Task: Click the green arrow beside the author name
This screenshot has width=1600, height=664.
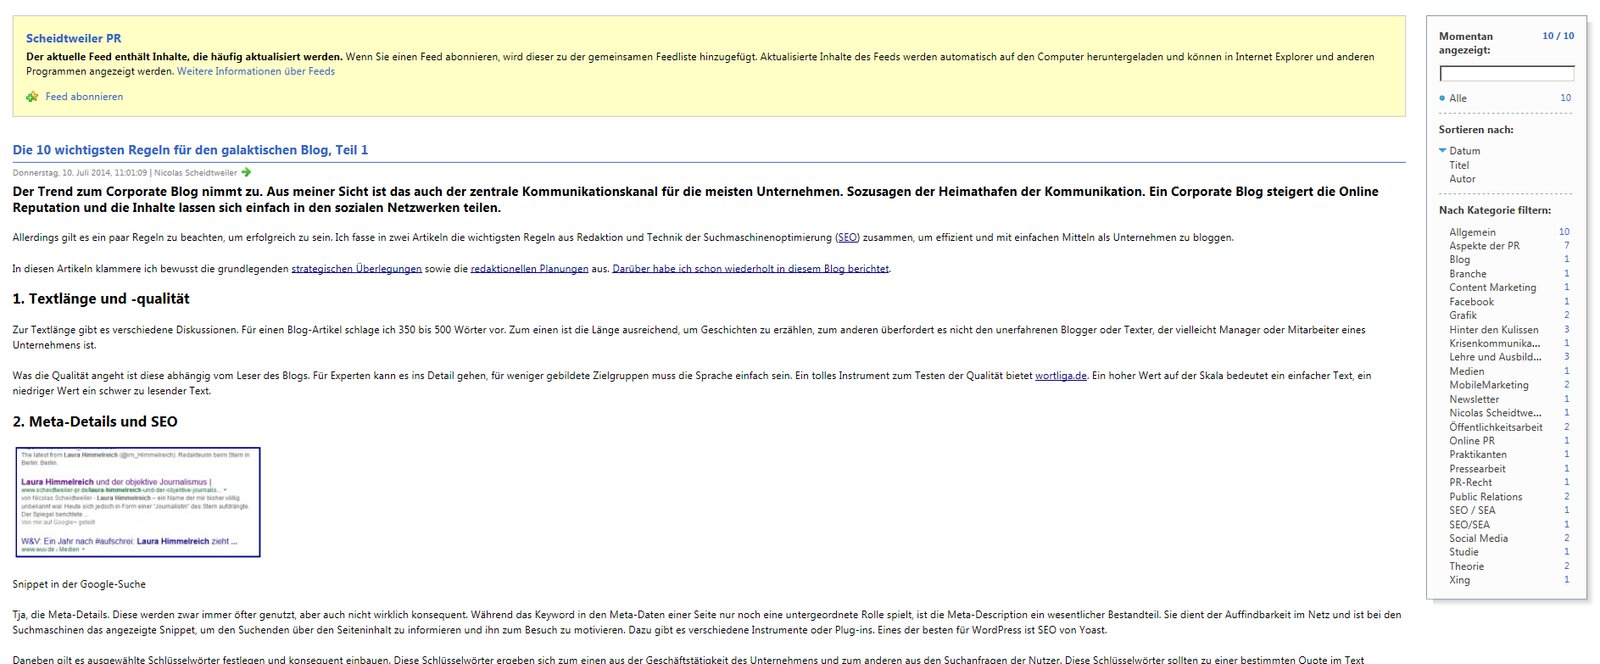Action: (x=246, y=173)
